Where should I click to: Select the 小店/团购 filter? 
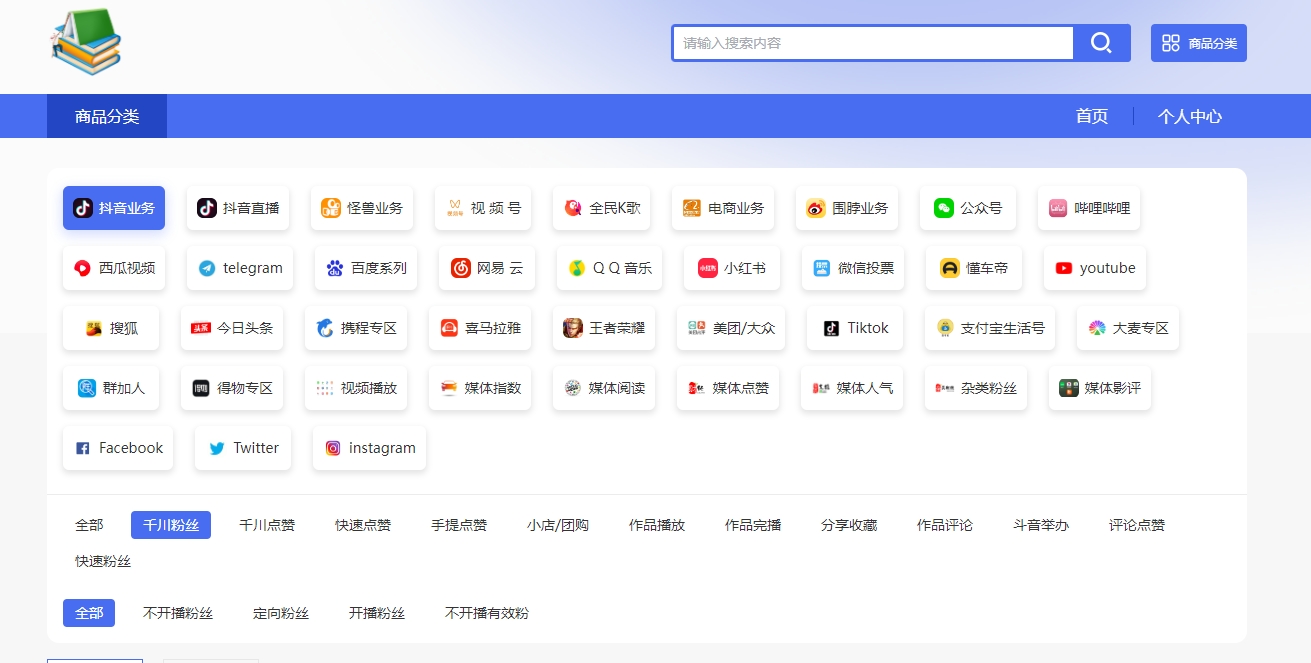(558, 525)
